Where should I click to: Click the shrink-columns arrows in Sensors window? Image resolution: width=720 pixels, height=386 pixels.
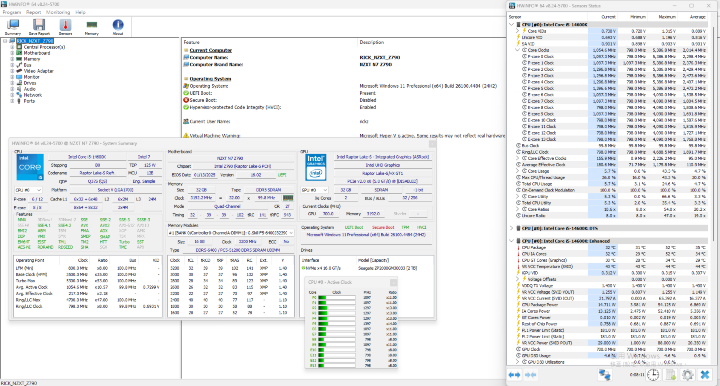(x=530, y=375)
